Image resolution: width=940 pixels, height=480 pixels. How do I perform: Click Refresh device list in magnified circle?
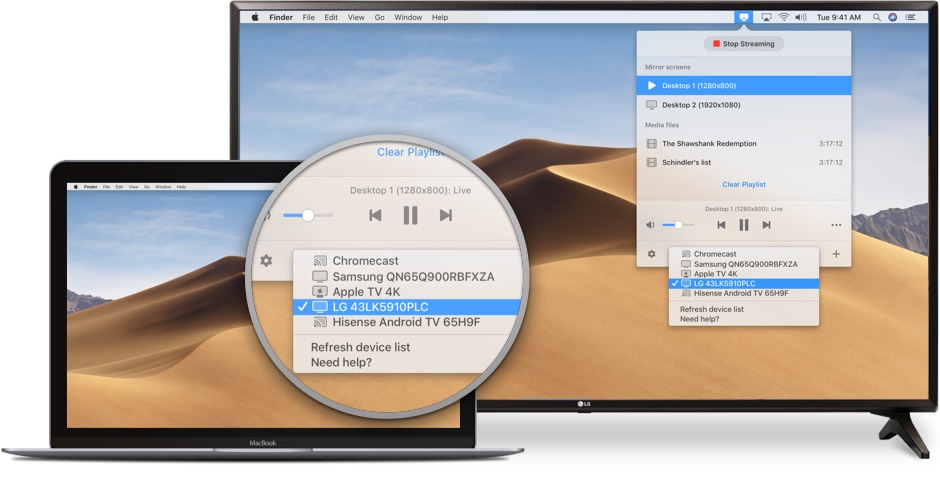pyautogui.click(x=360, y=348)
